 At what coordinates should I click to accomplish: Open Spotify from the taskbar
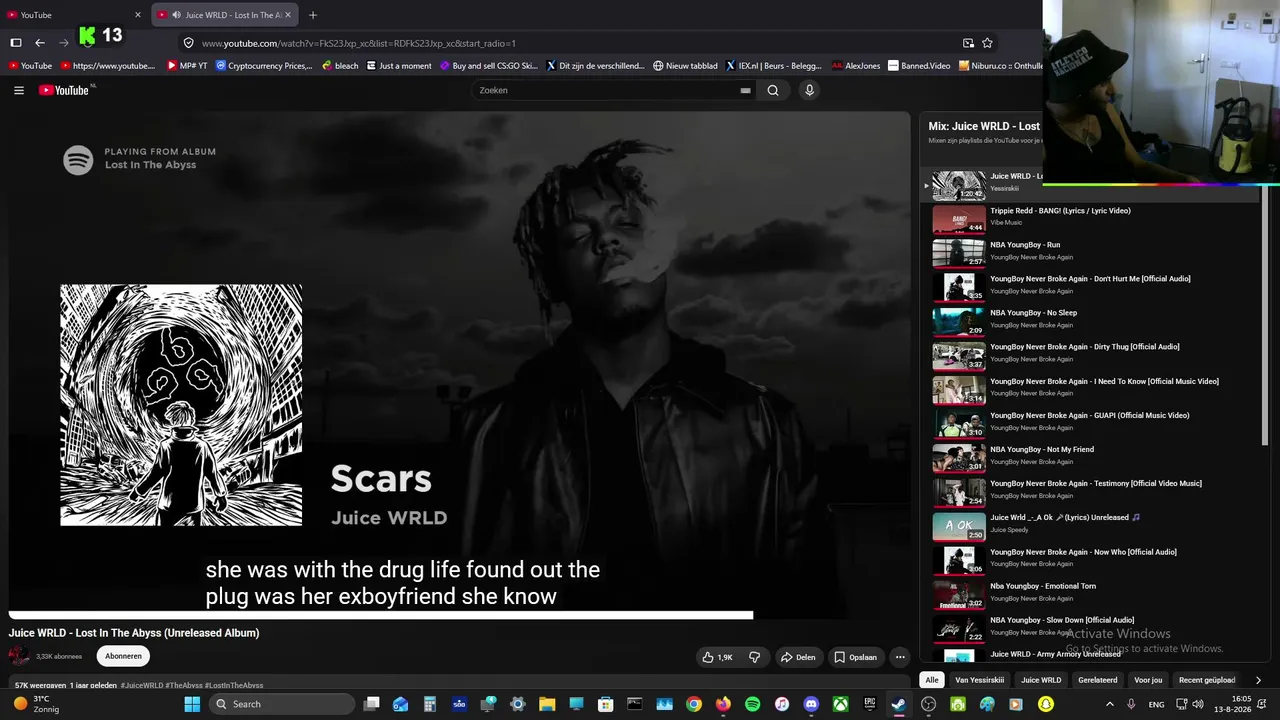(x=752, y=704)
